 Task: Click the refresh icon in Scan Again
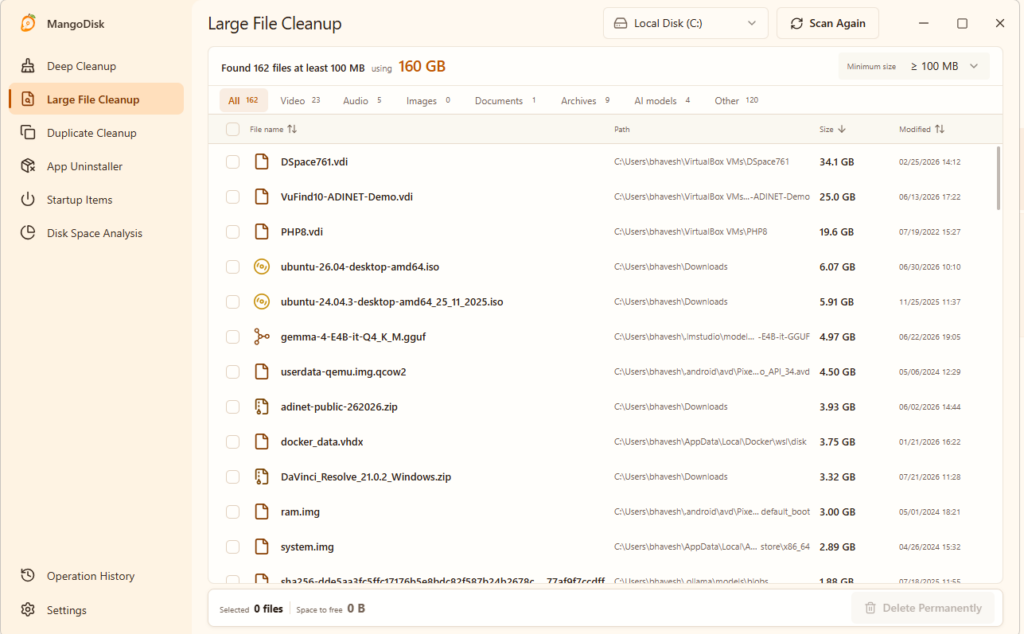796,23
